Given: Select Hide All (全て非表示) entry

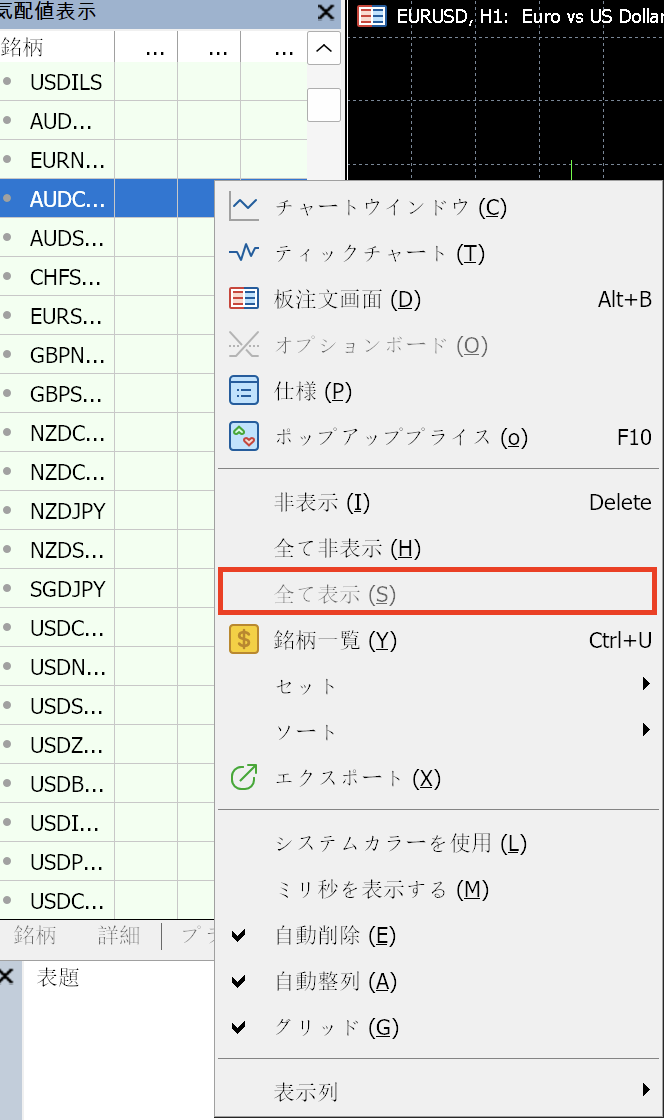Looking at the screenshot, I should (x=347, y=548).
